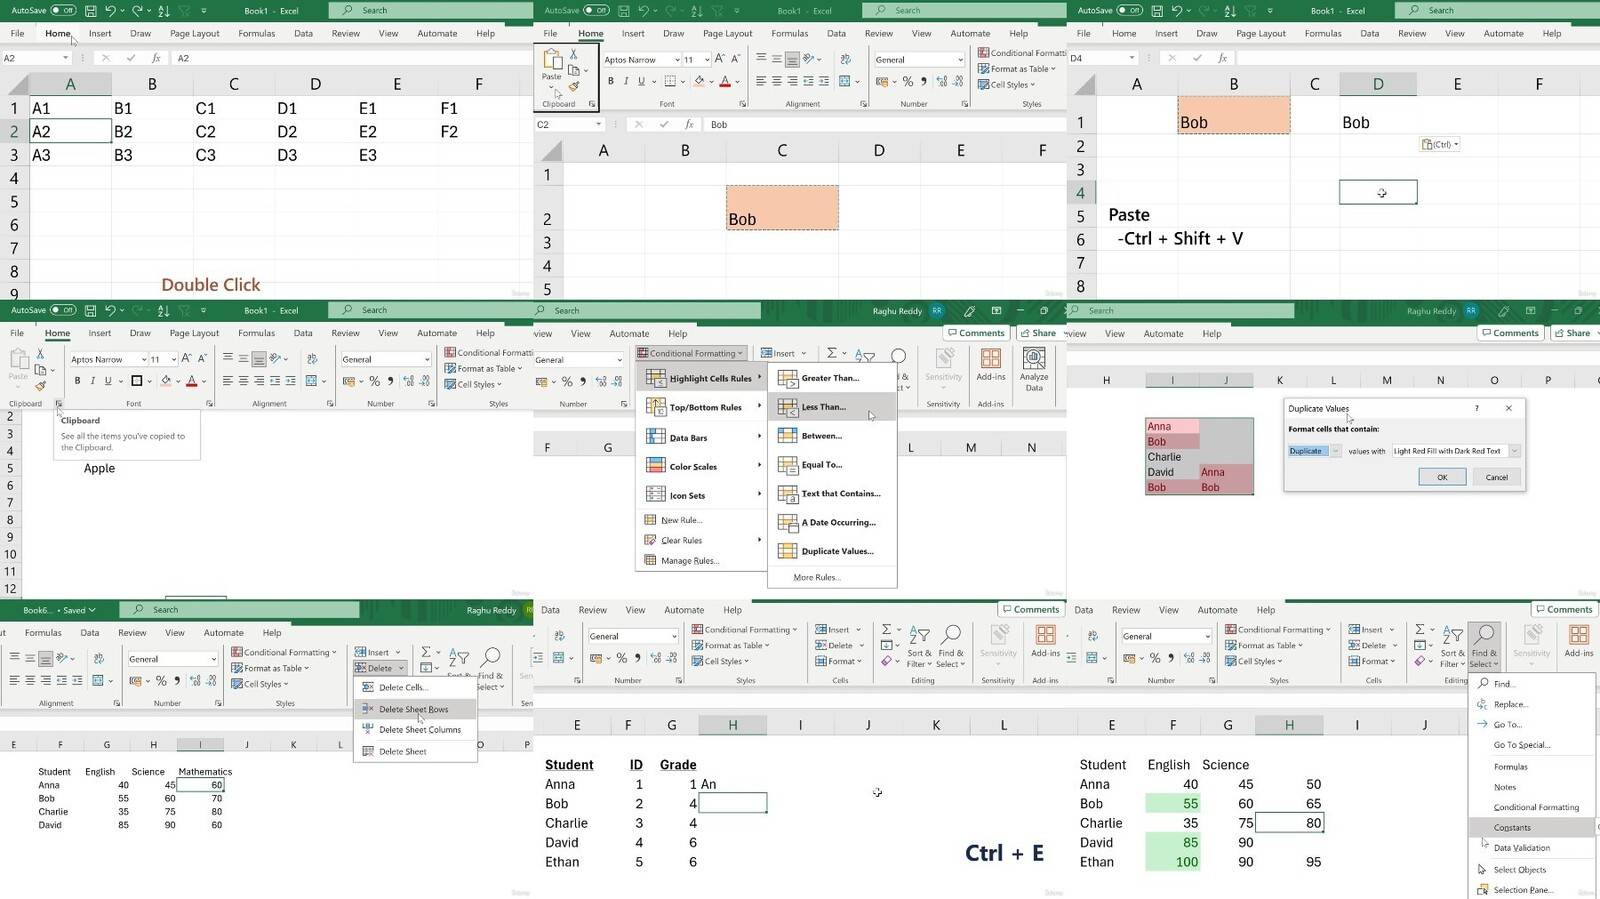Click the Font Color button in the Clipboard tooltip window
Image resolution: width=1600 pixels, height=899 pixels.
point(191,381)
